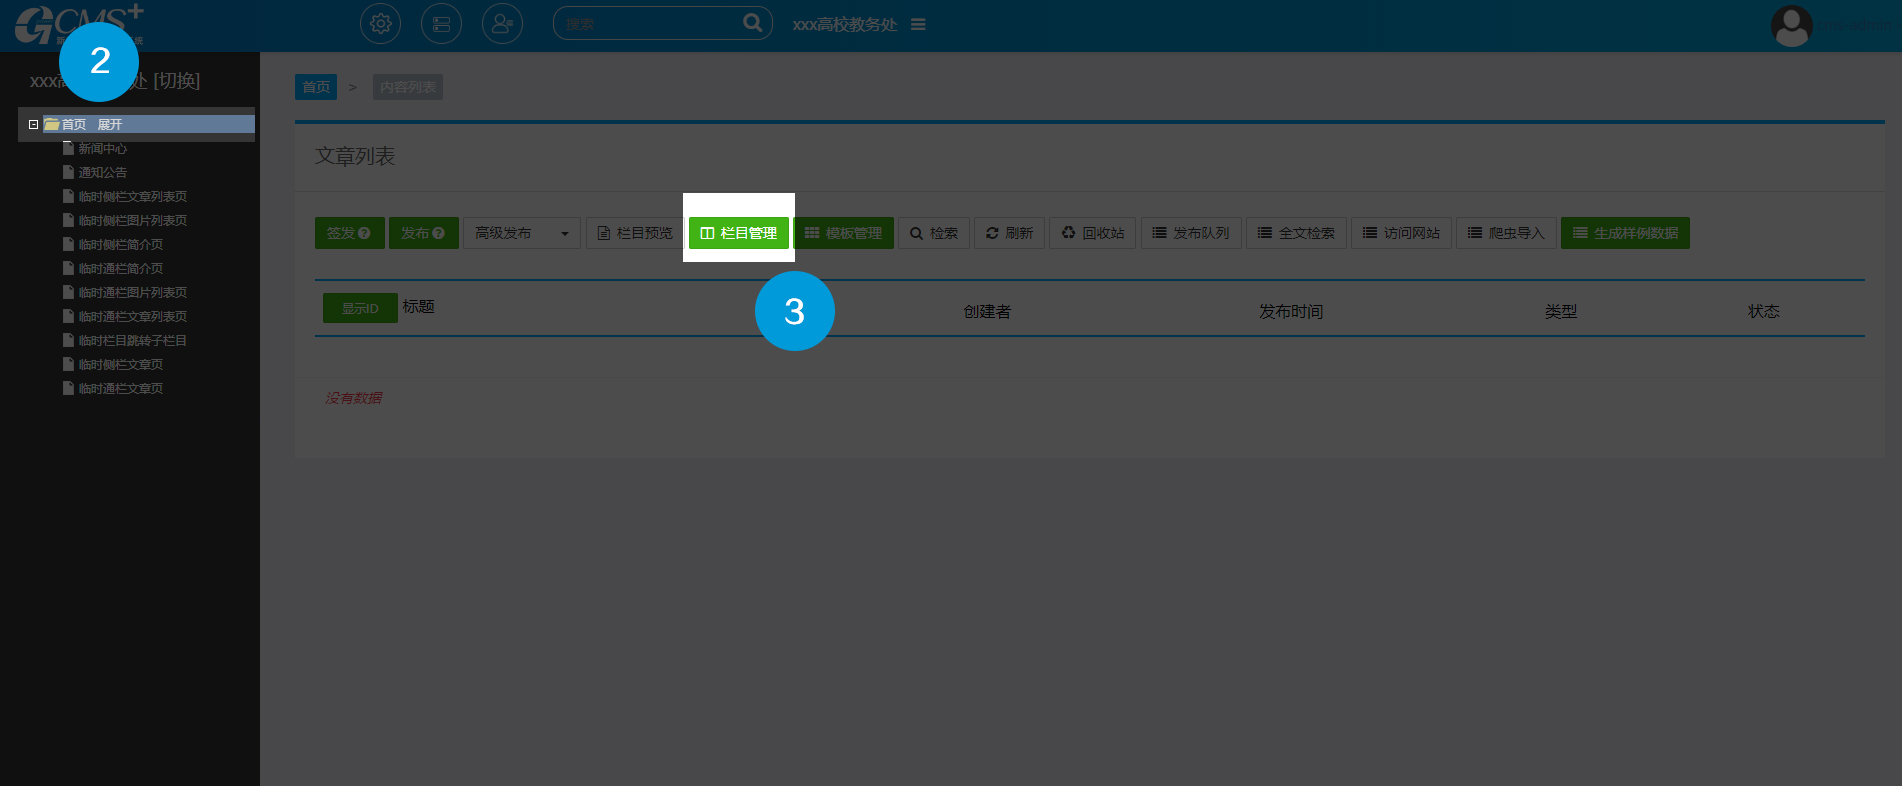Click the 生成样例数据 button
1902x786 pixels.
1625,233
